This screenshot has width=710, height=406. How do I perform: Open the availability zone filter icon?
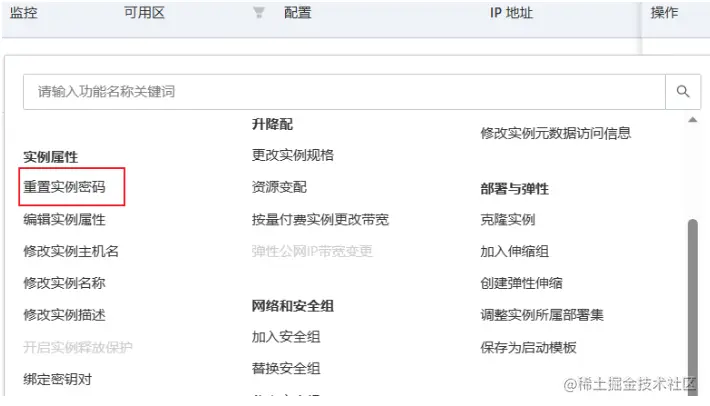pyautogui.click(x=259, y=13)
